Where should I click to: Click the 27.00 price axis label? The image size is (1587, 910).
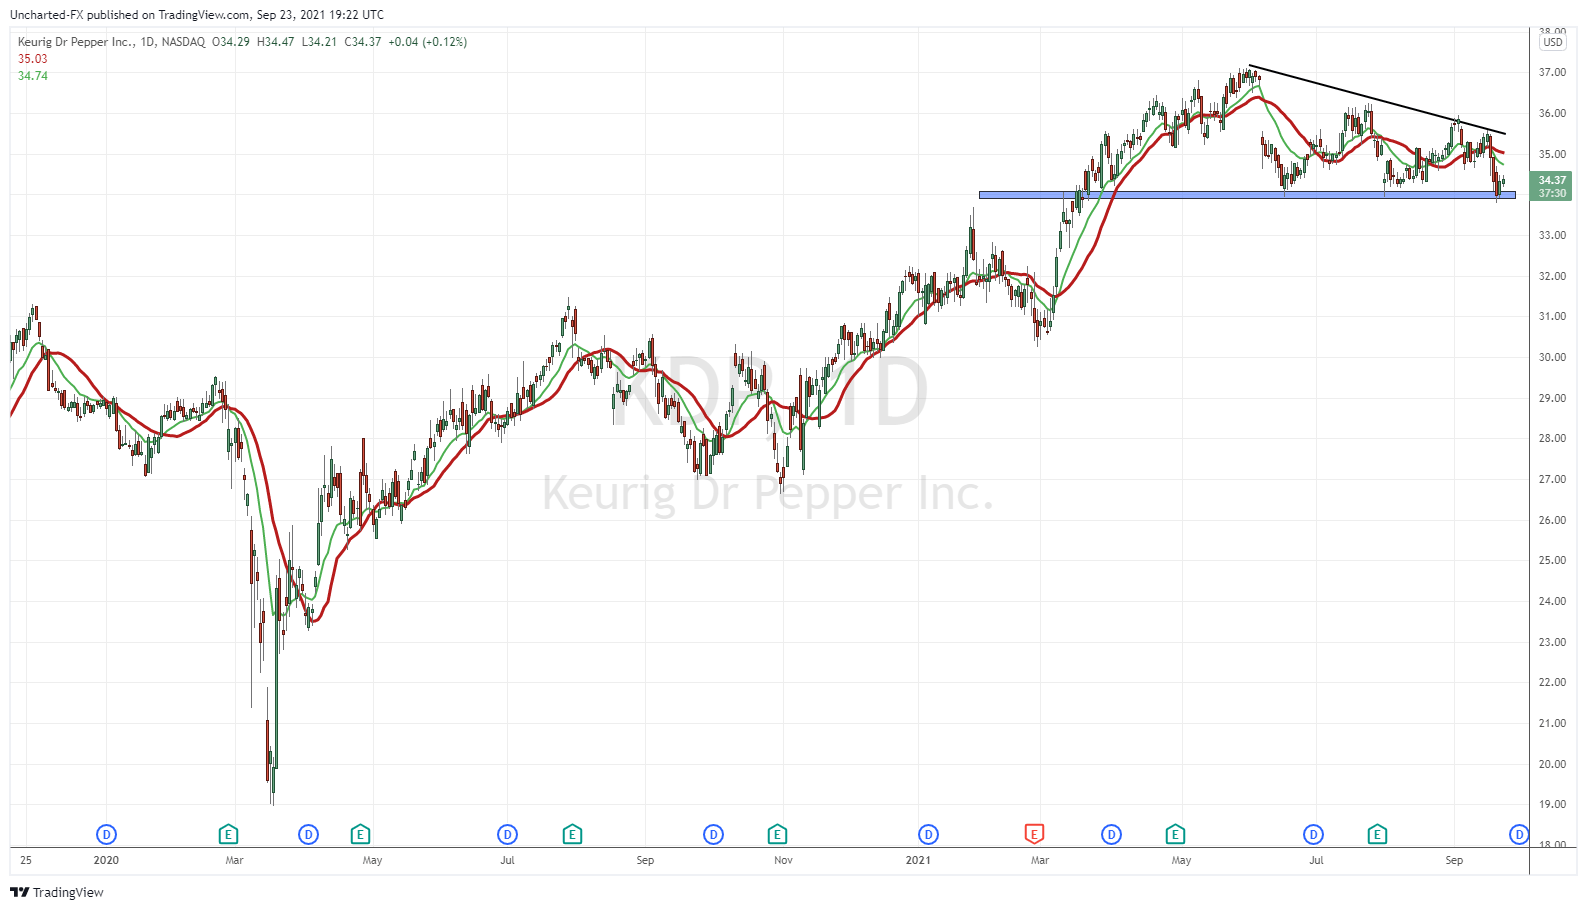pyautogui.click(x=1552, y=479)
